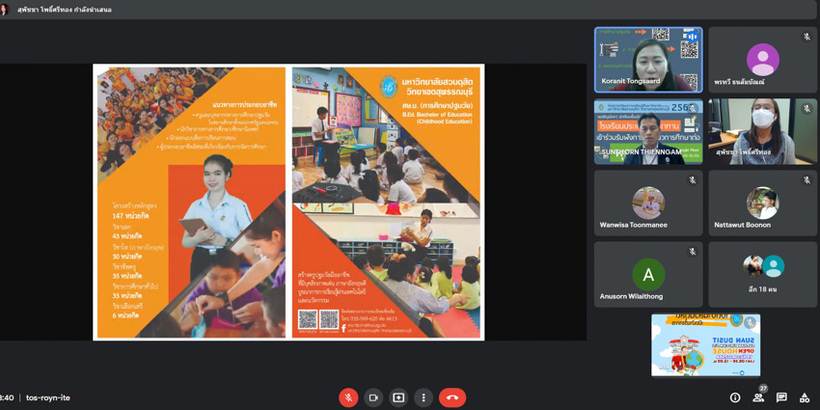Select the SUNTHORN THIENNGAM video tile
Viewport: 820px width, 410px height.
click(x=648, y=131)
